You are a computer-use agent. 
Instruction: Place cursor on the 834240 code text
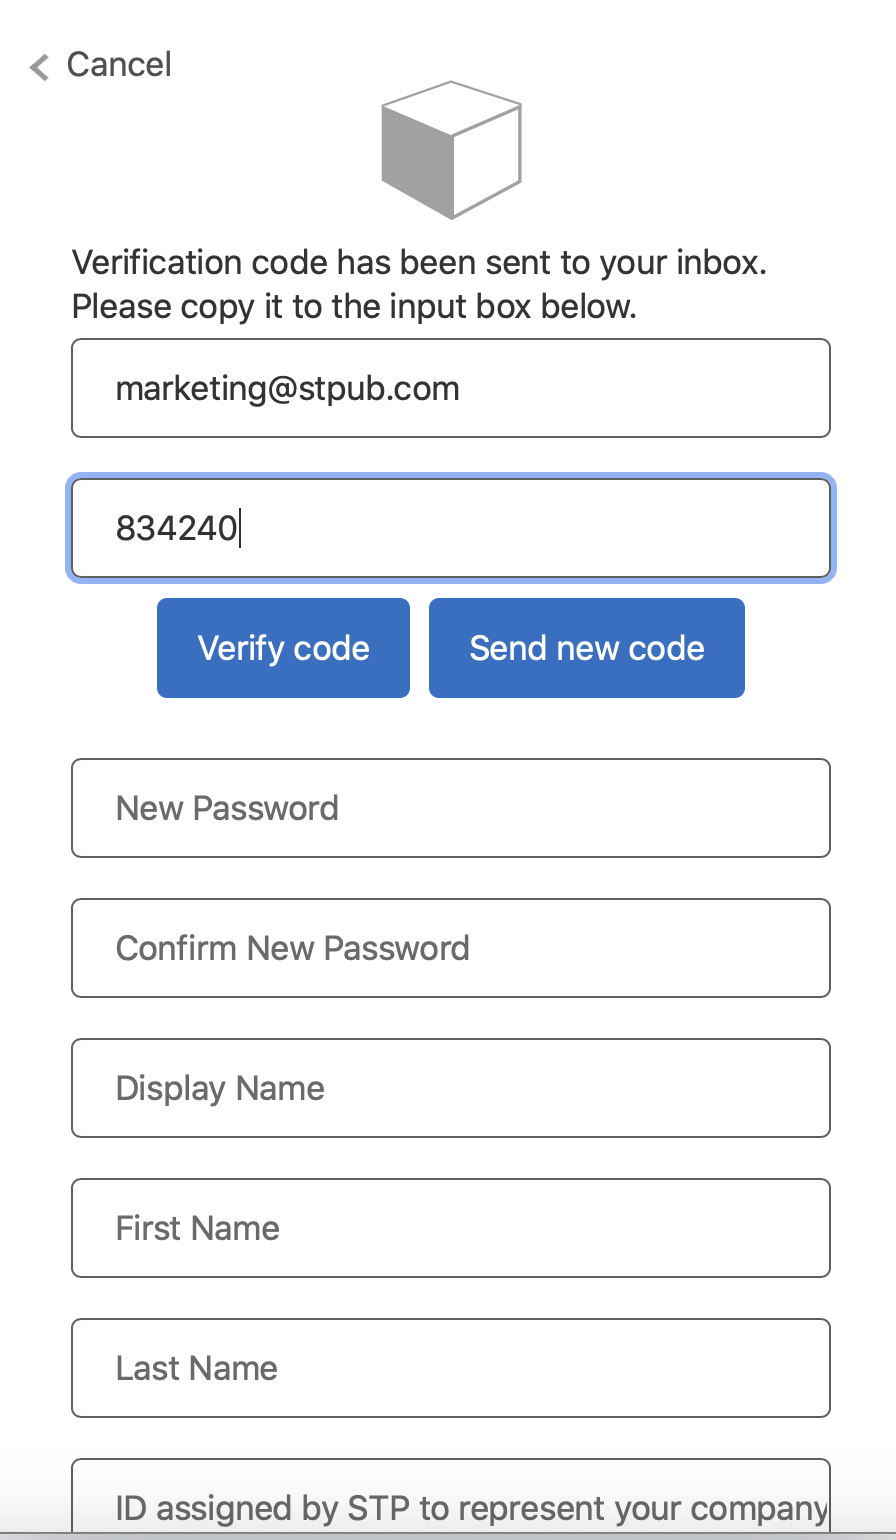[176, 528]
